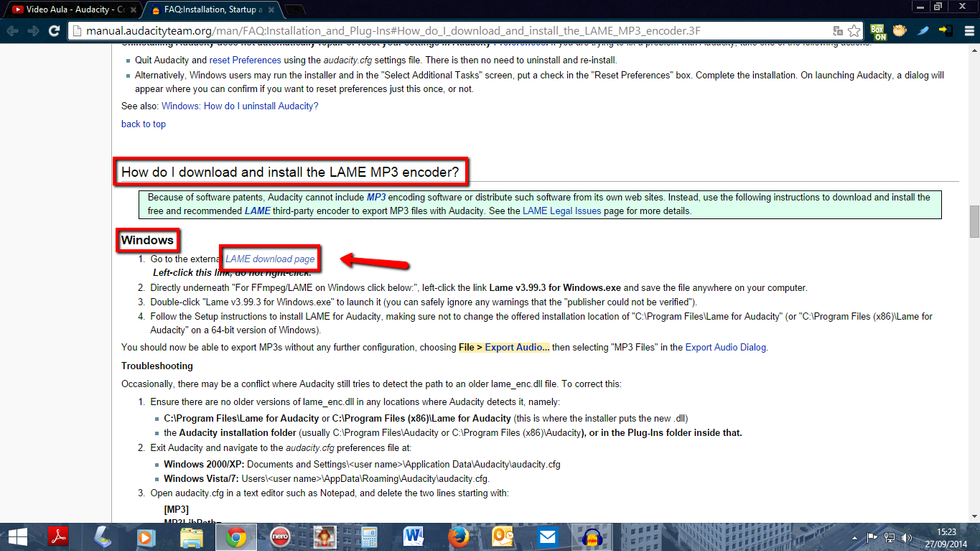The width and height of the screenshot is (980, 551).
Task: Launch Firefox from the taskbar
Action: (x=458, y=537)
